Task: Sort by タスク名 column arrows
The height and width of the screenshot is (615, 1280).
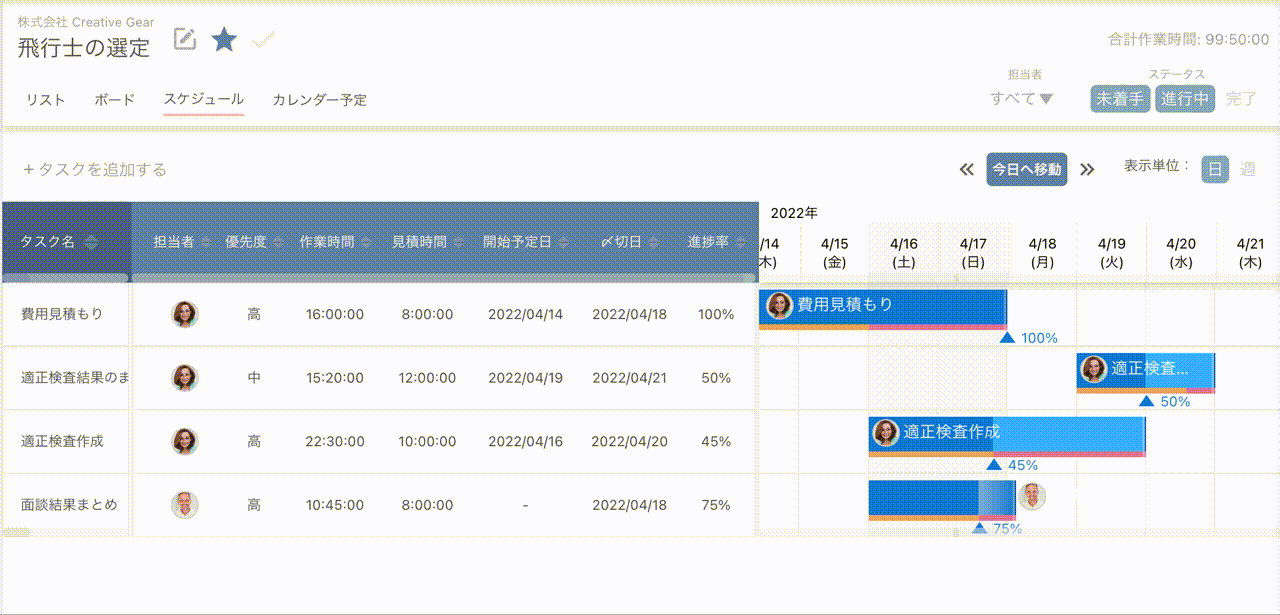Action: tap(91, 242)
